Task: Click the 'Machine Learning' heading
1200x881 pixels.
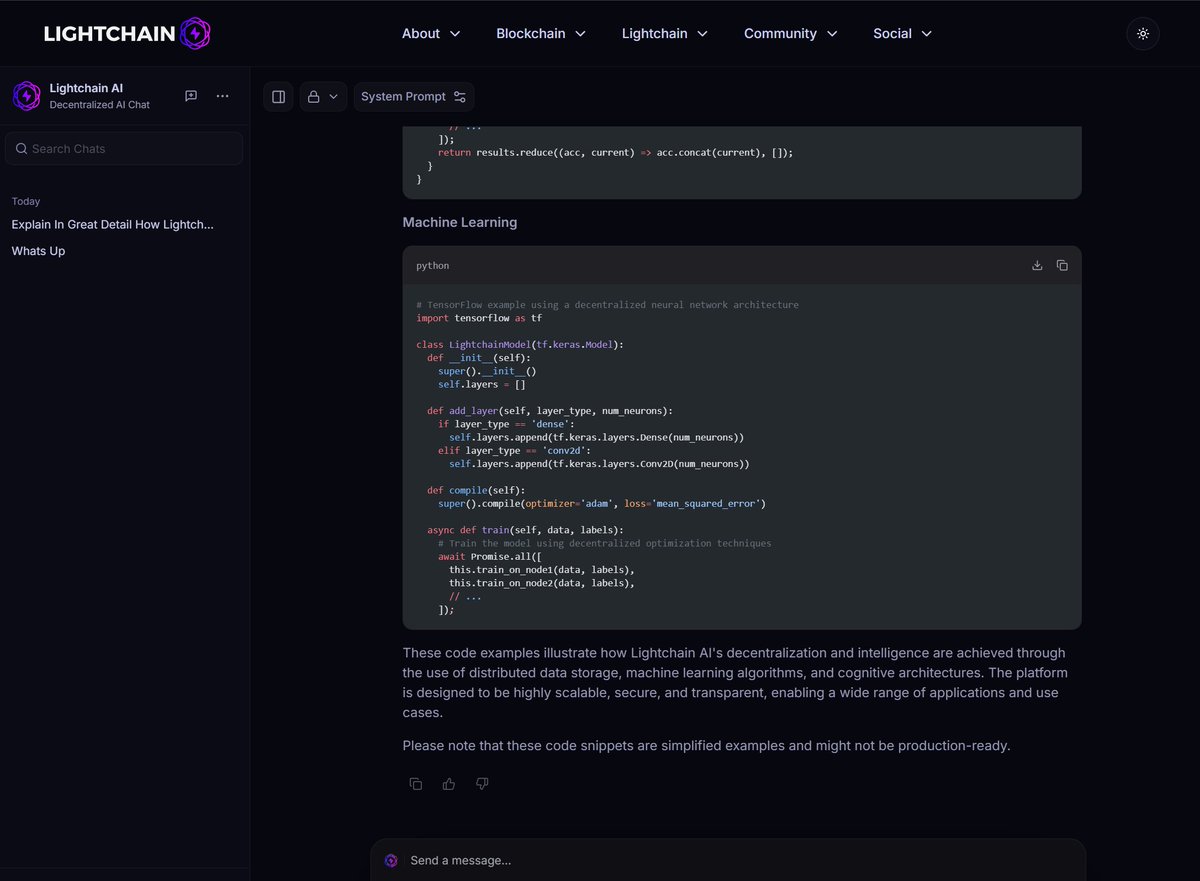Action: 460,223
